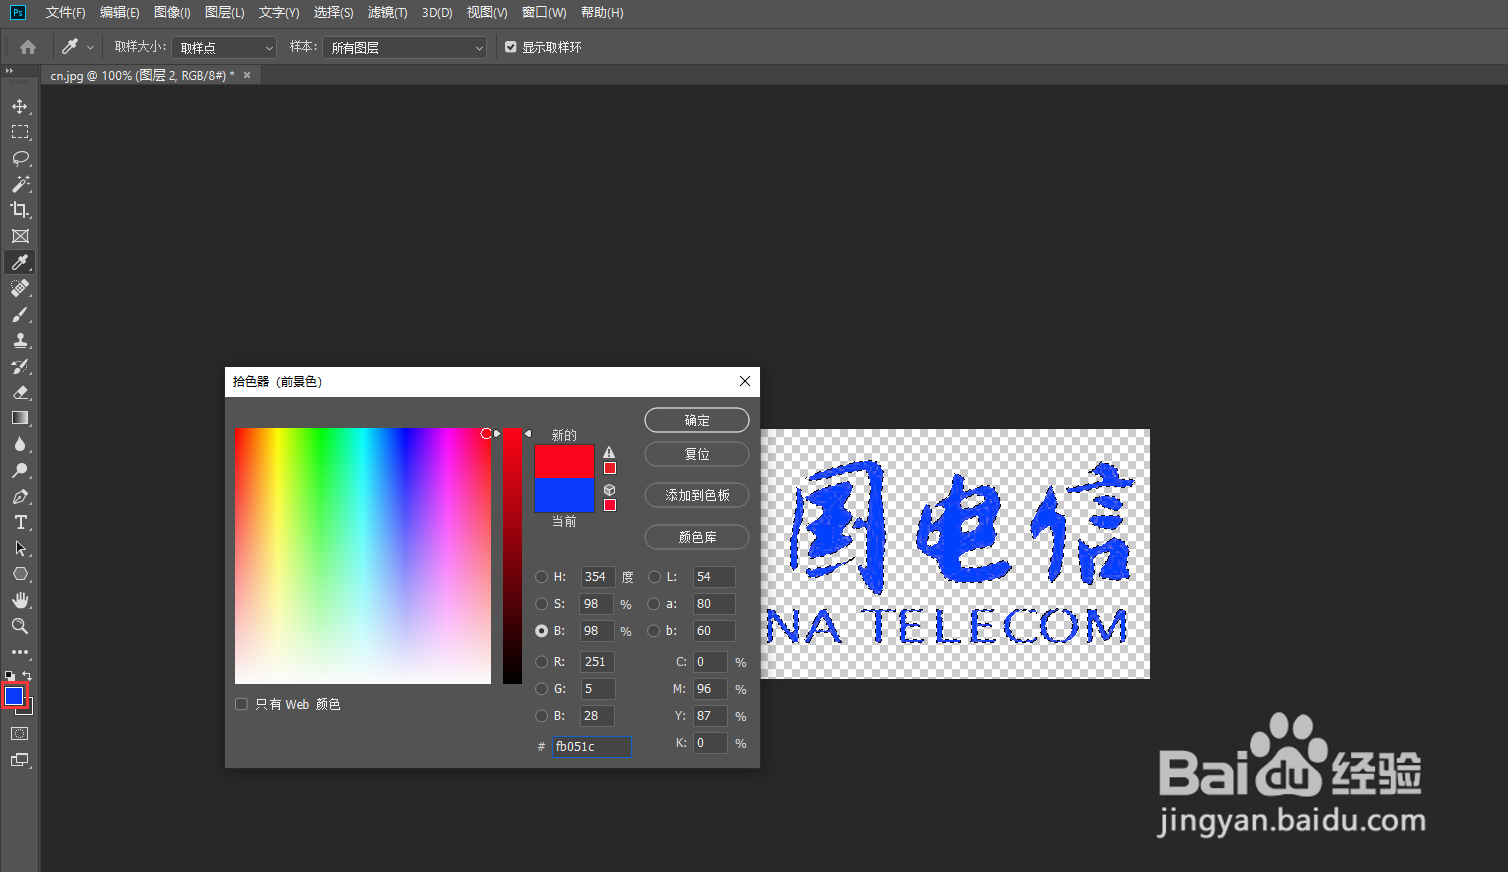Screen dimensions: 1508x872
Task: Select the Hand tool
Action: (20, 600)
